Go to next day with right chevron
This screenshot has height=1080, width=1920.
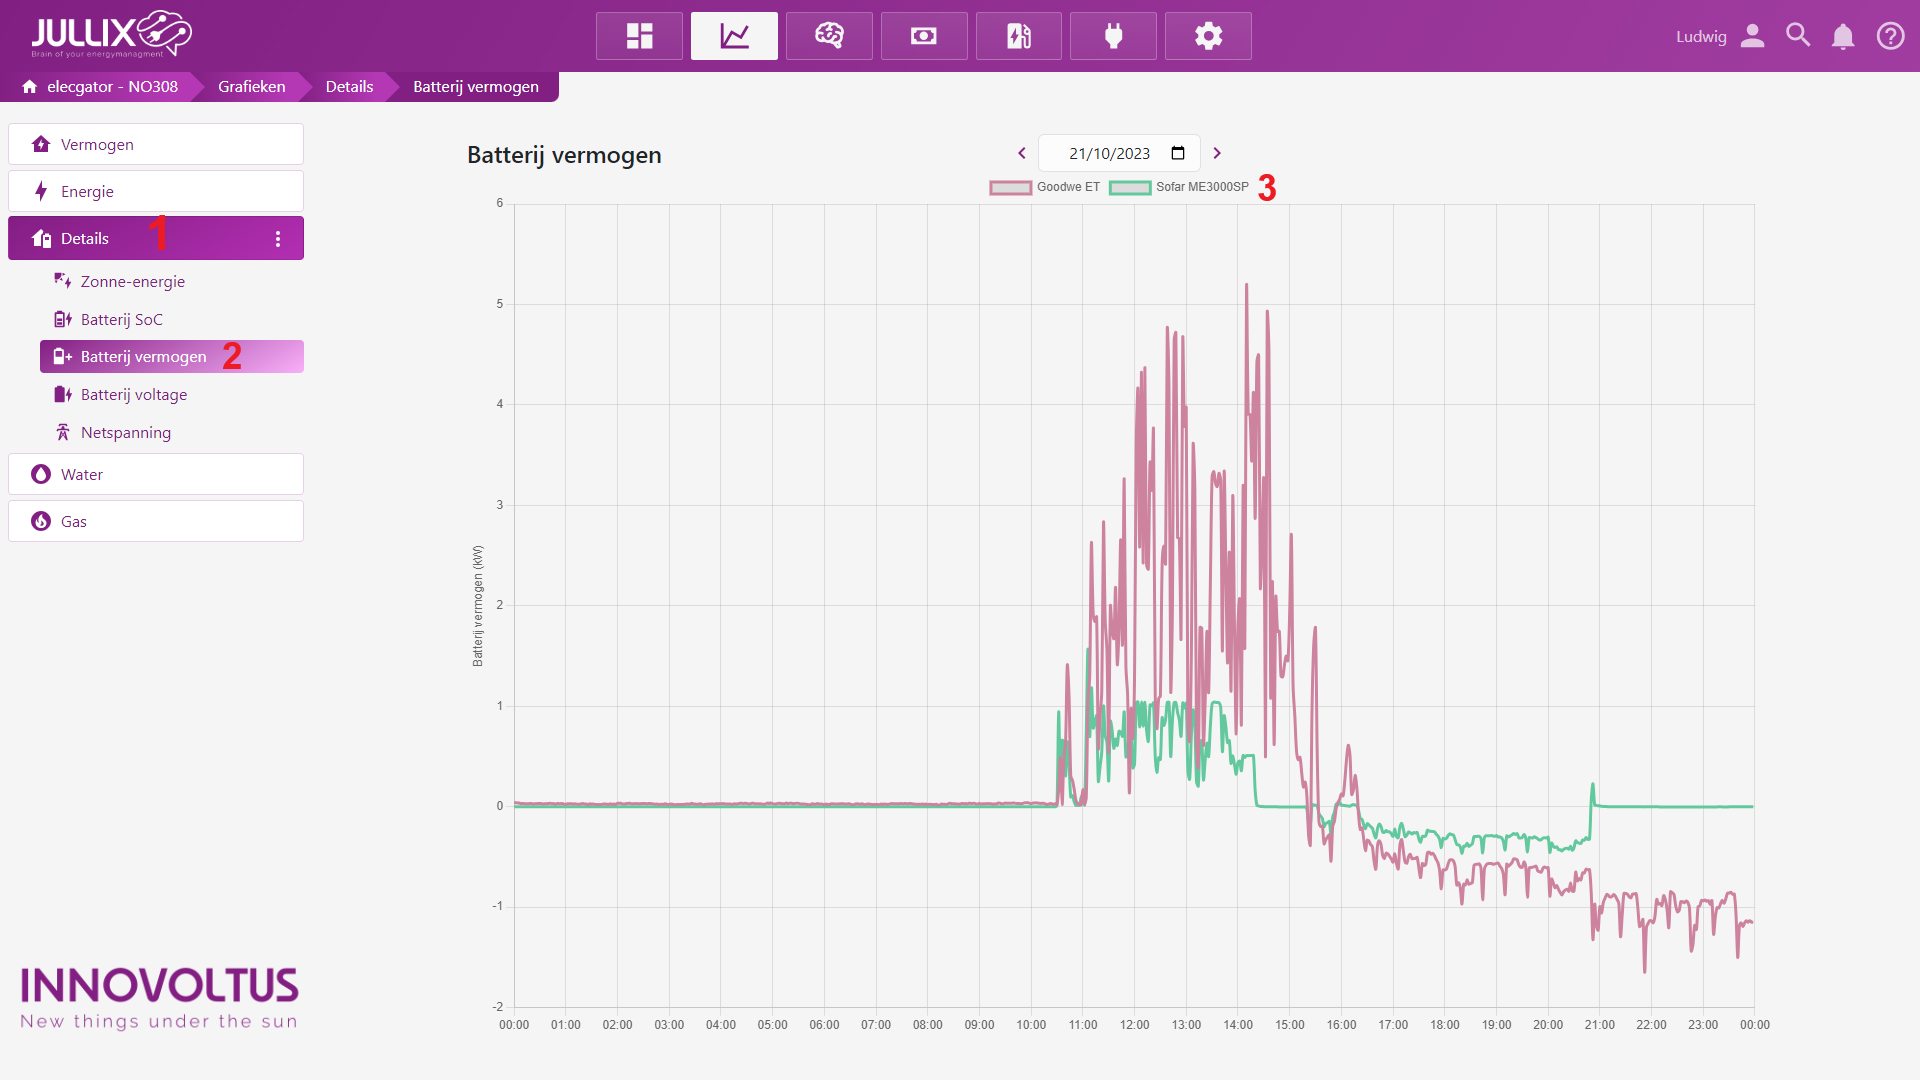1217,153
